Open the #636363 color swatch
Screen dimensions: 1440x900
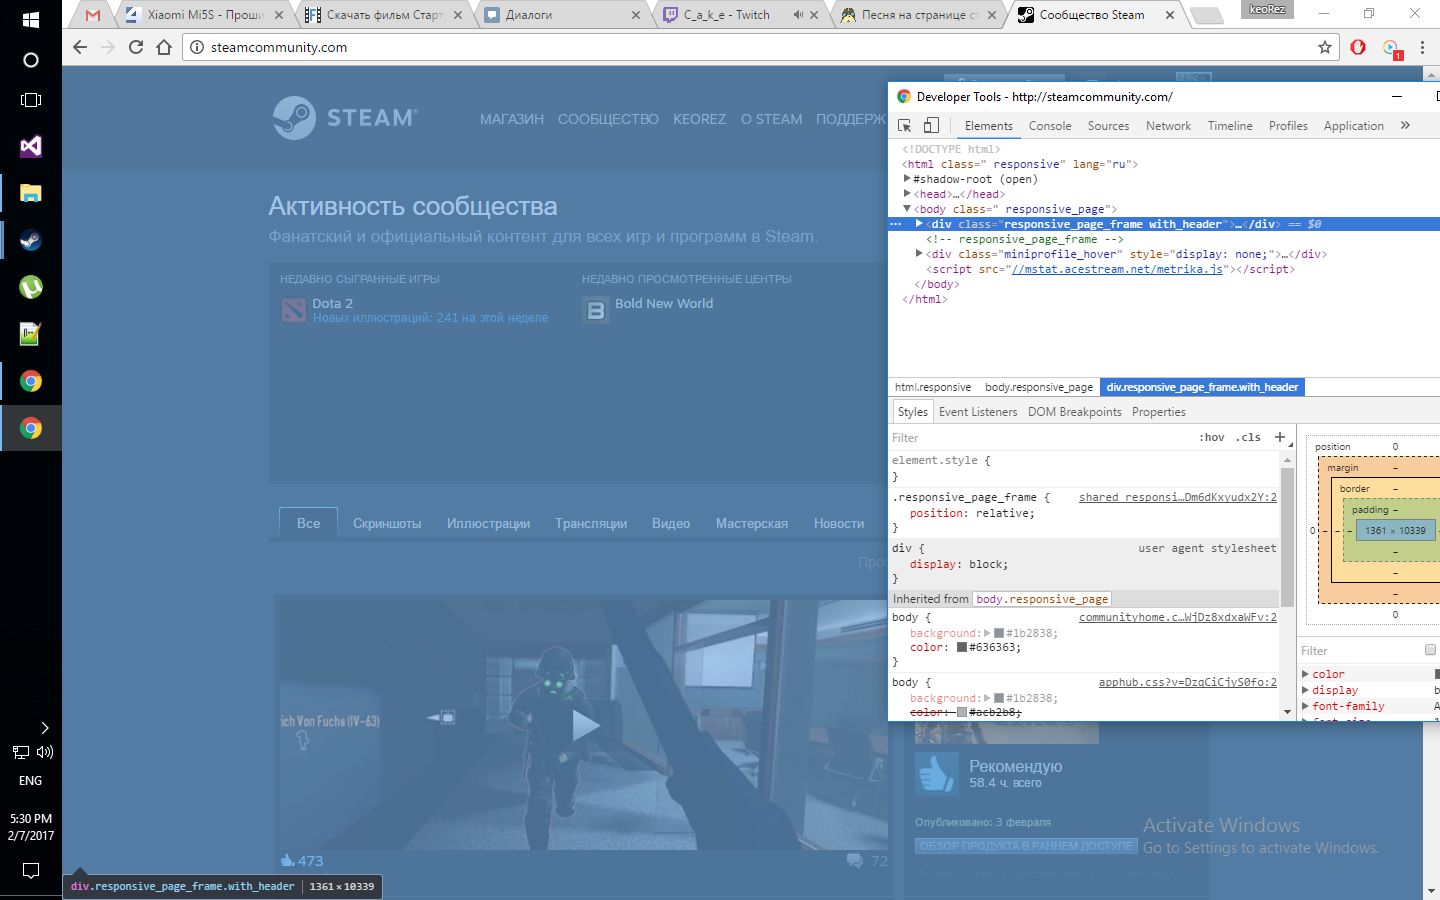point(962,647)
